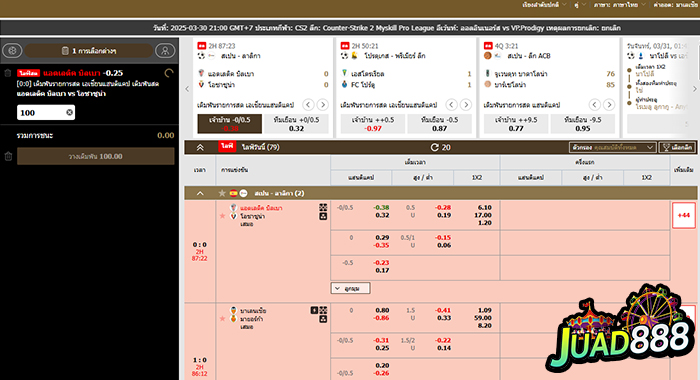Click the place bet 100.00 button
This screenshot has height=380, width=700.
96,156
